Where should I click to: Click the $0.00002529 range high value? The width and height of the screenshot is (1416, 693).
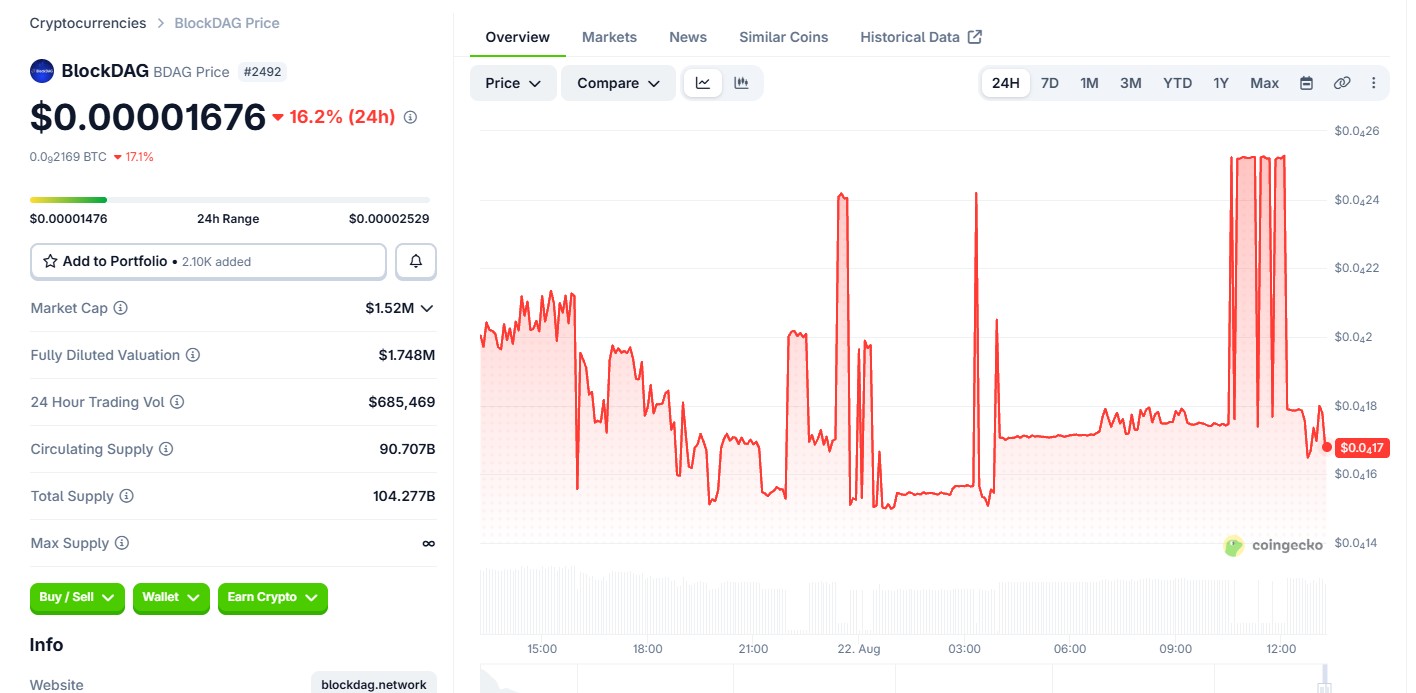tap(389, 219)
